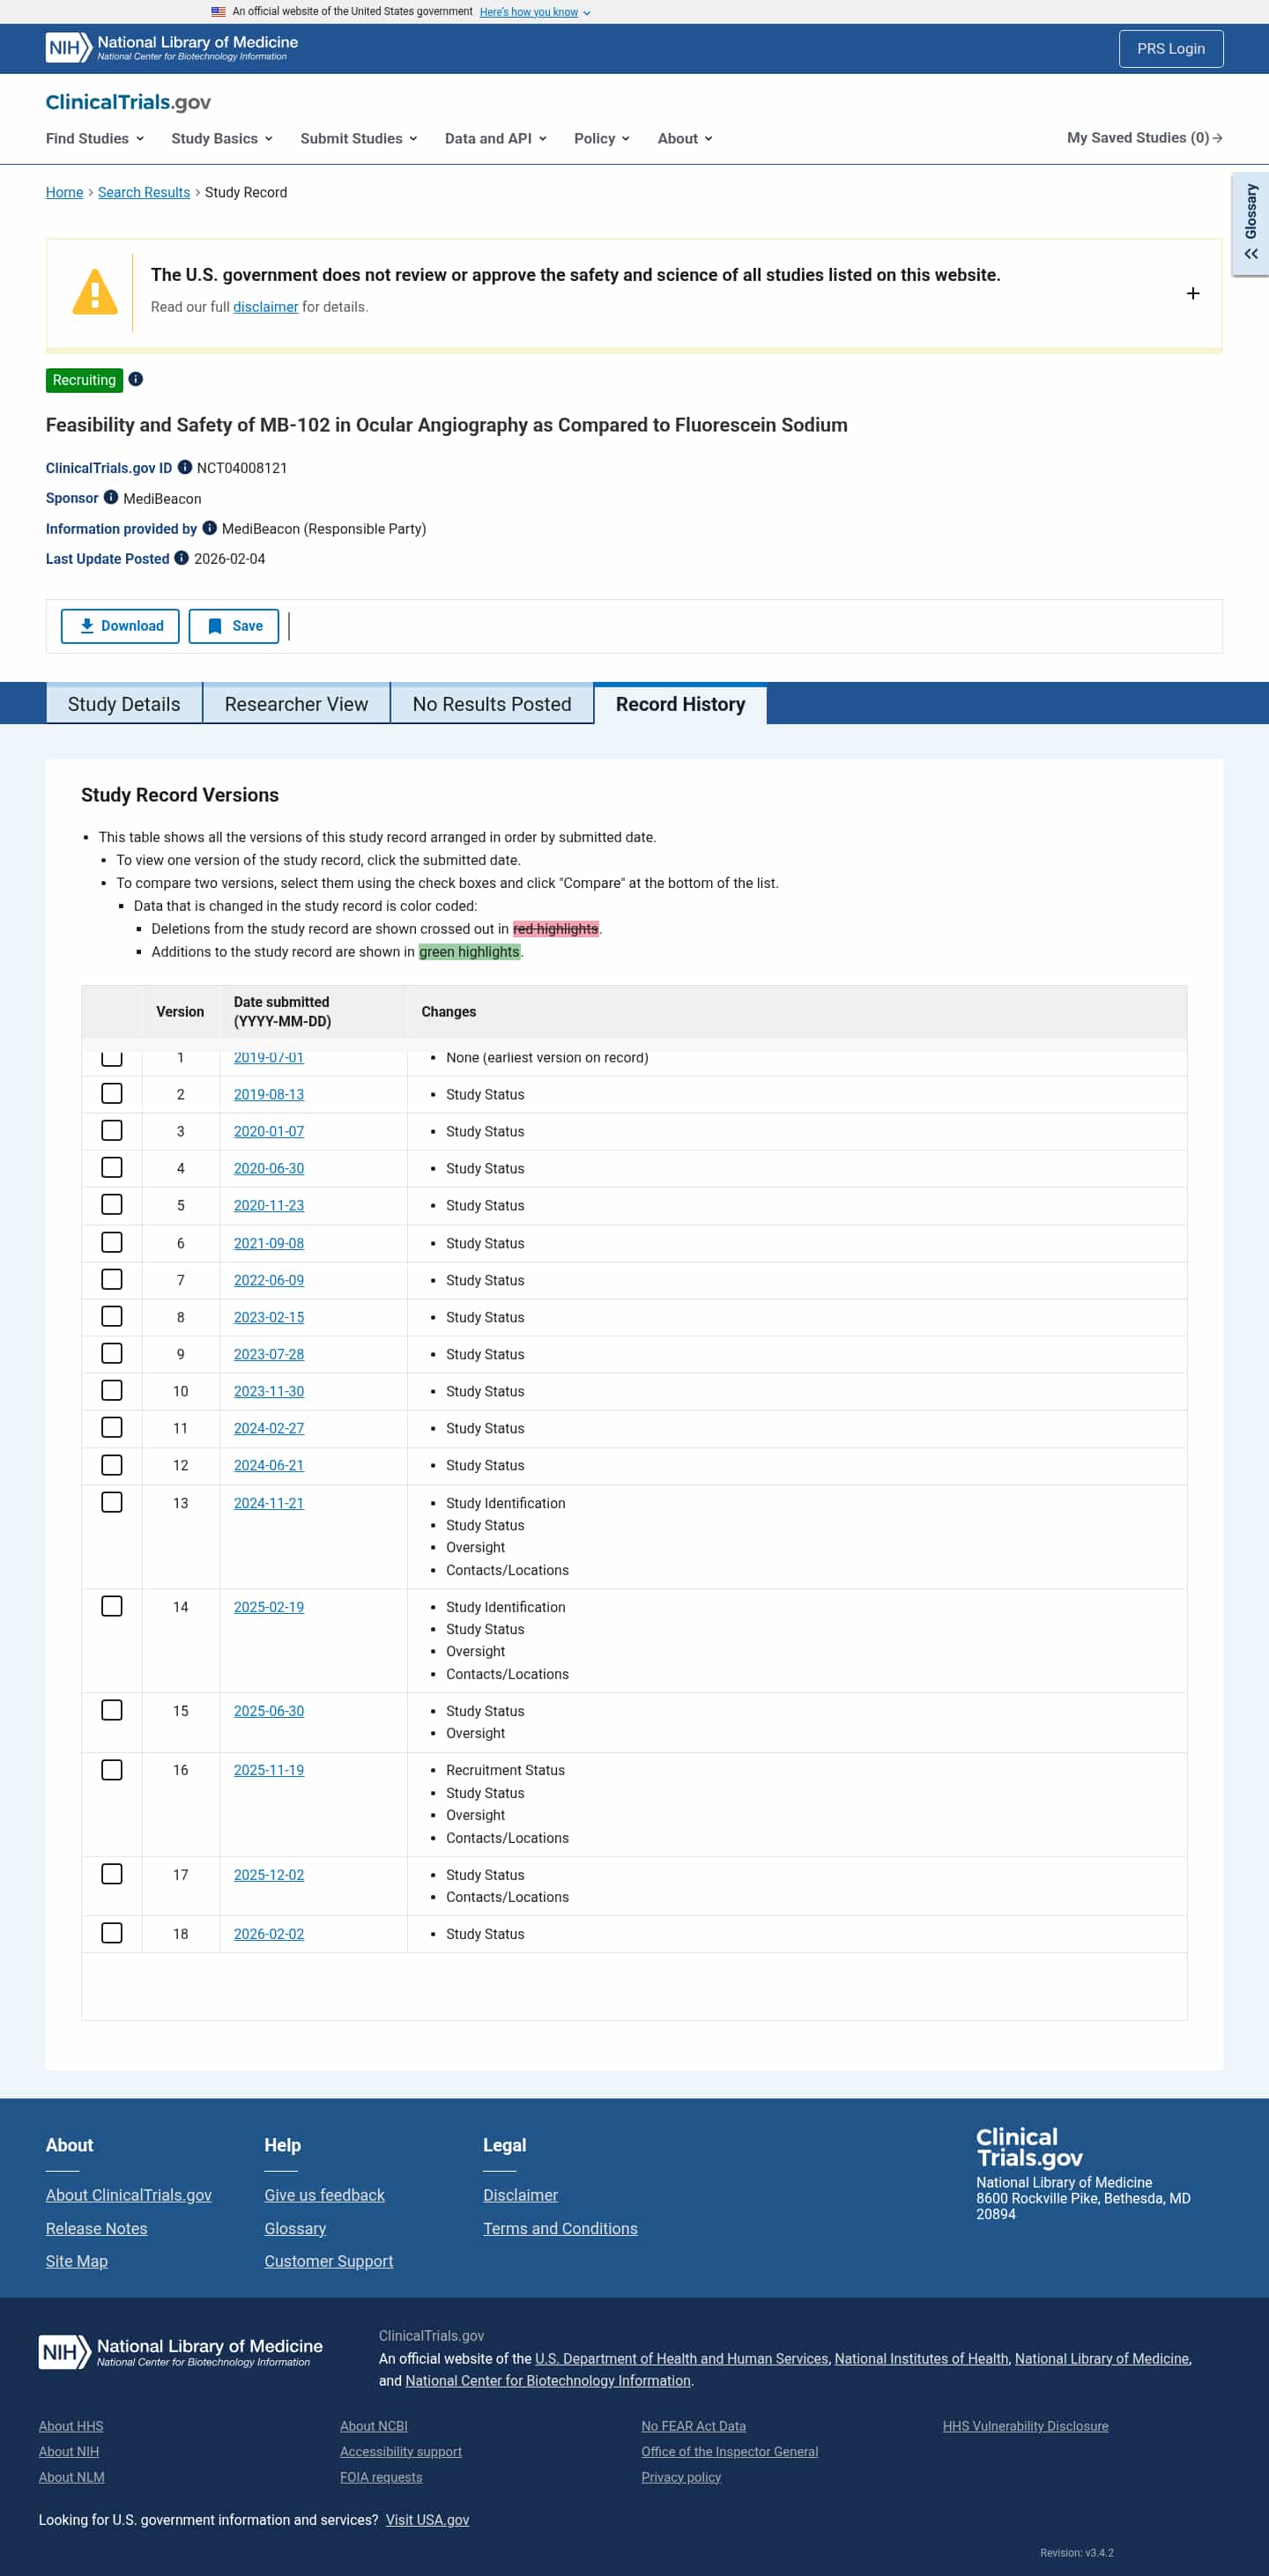Viewport: 1269px width, 2576px height.
Task: Click the Download button
Action: pos(120,626)
